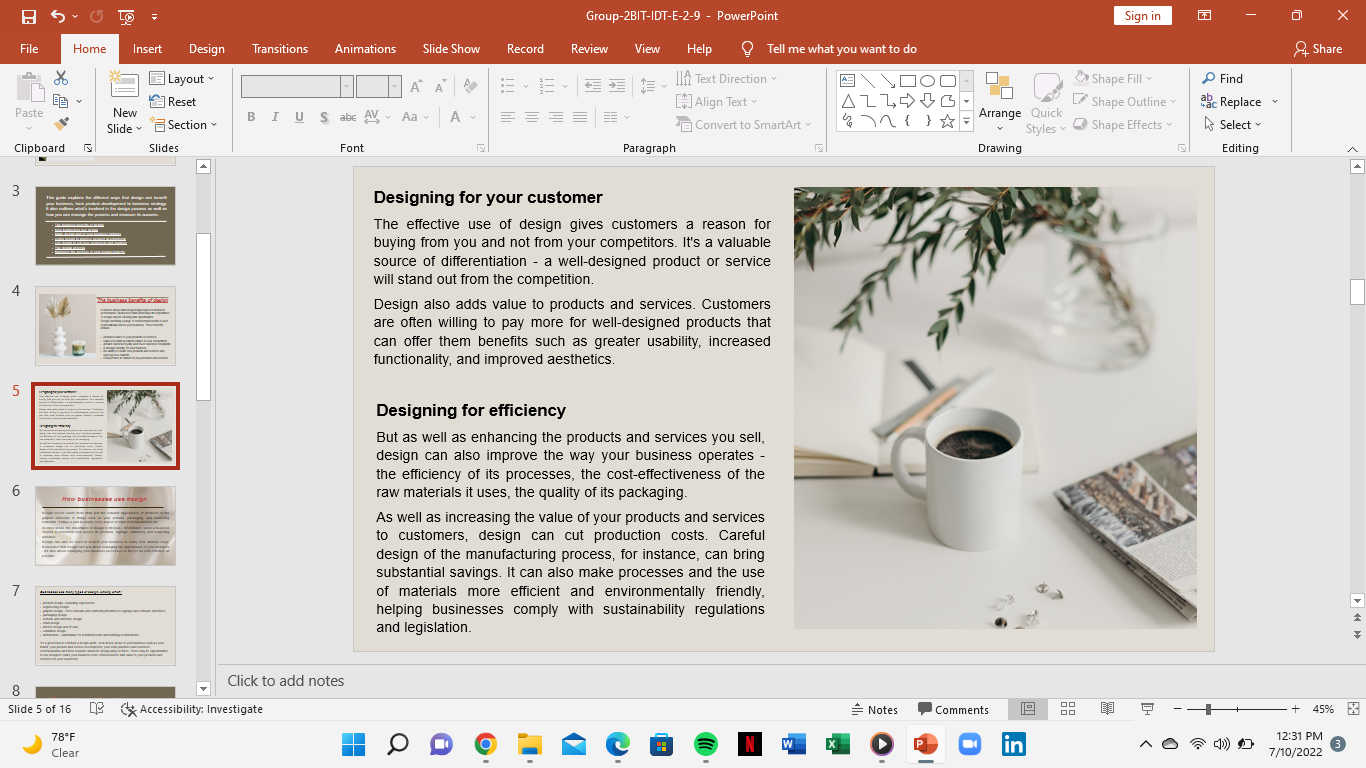Add a New Slide
This screenshot has width=1366, height=768.
[125, 103]
